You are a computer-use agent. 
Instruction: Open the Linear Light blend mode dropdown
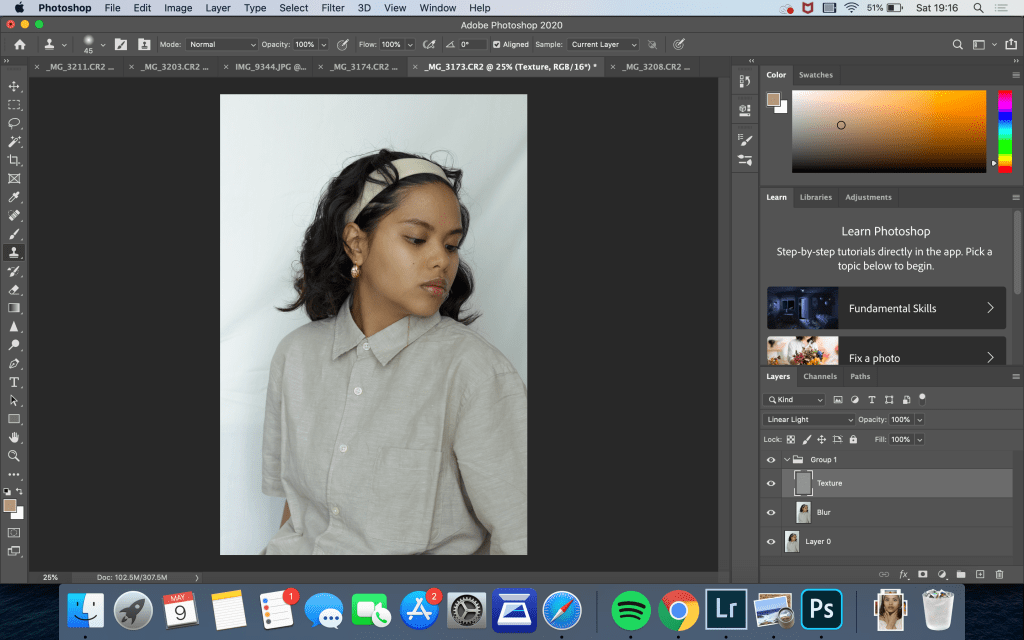click(x=809, y=420)
